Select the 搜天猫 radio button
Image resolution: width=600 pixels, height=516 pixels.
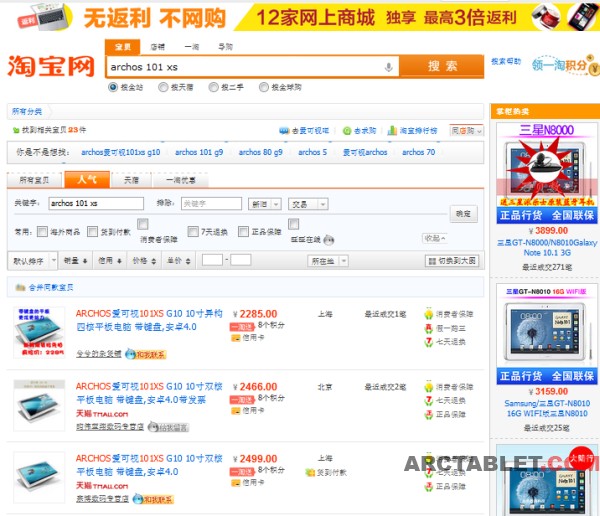163,87
